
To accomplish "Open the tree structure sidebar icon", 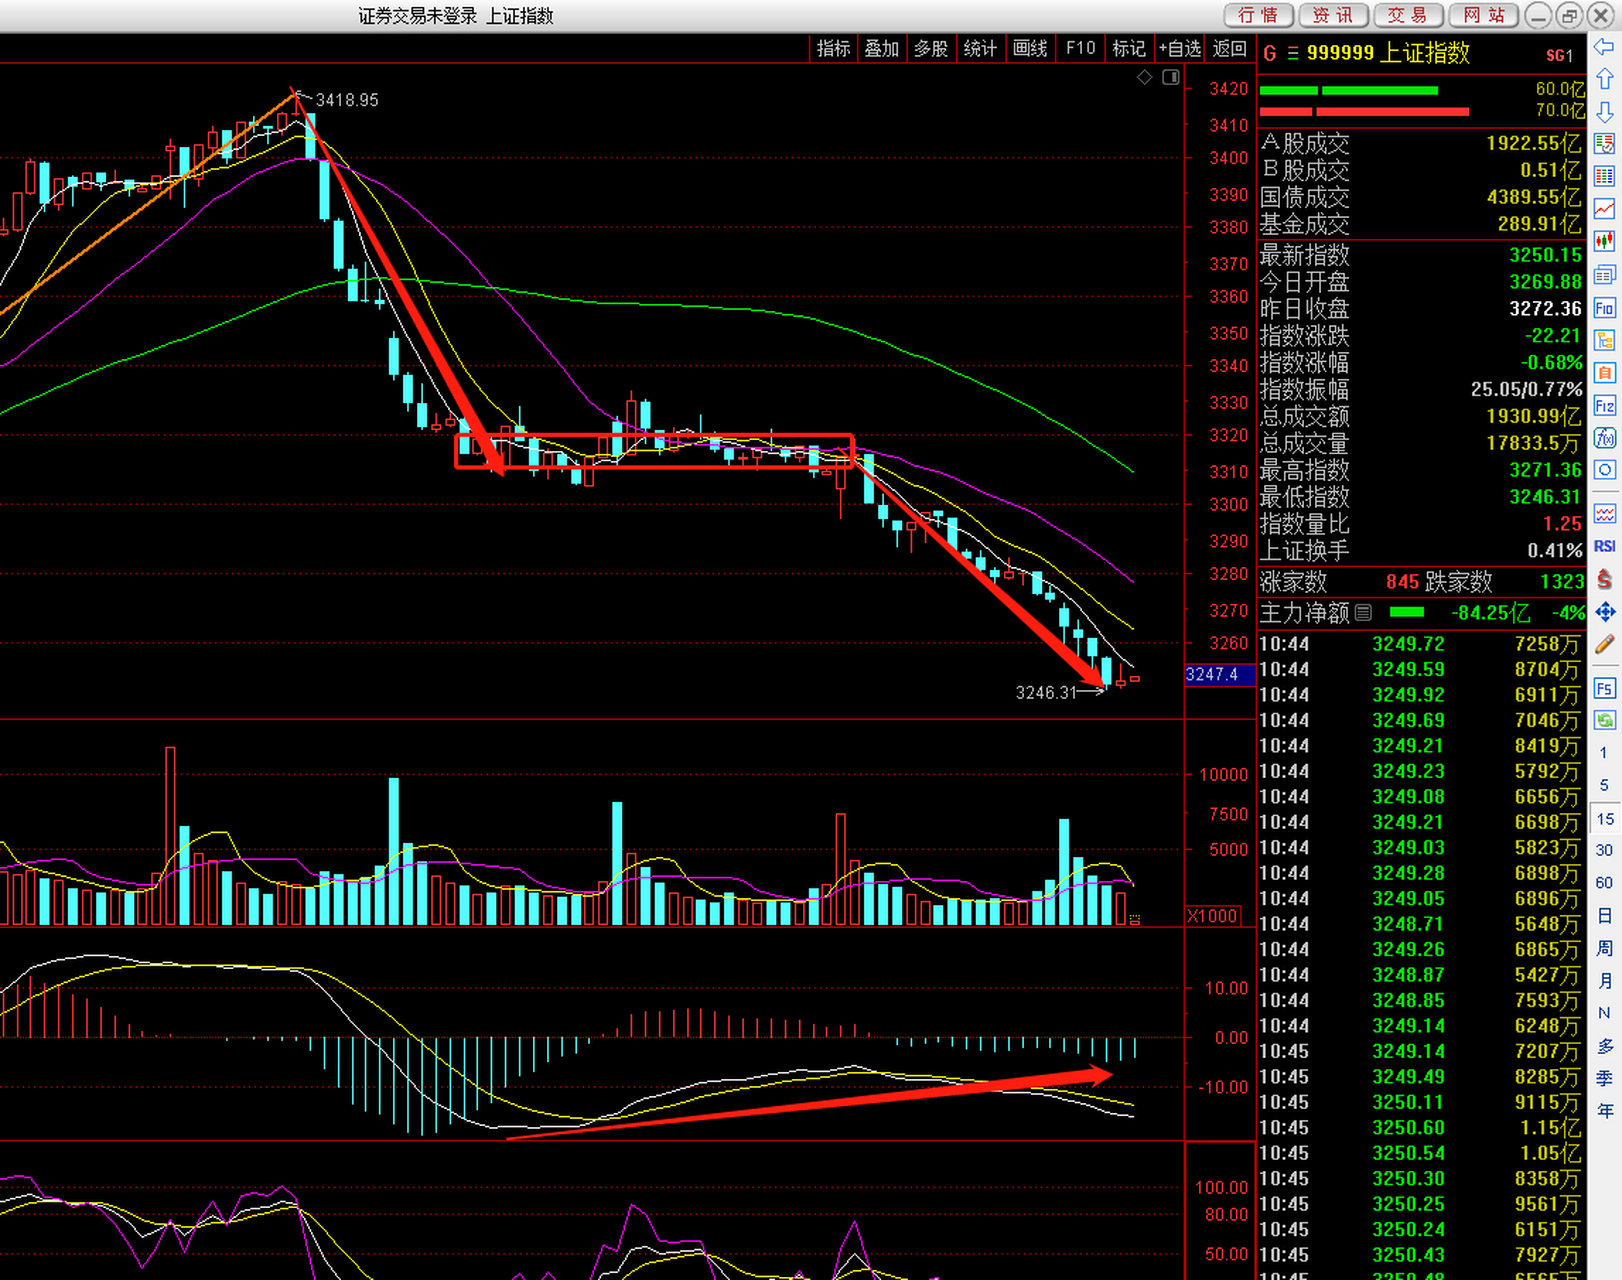I will click(1604, 340).
